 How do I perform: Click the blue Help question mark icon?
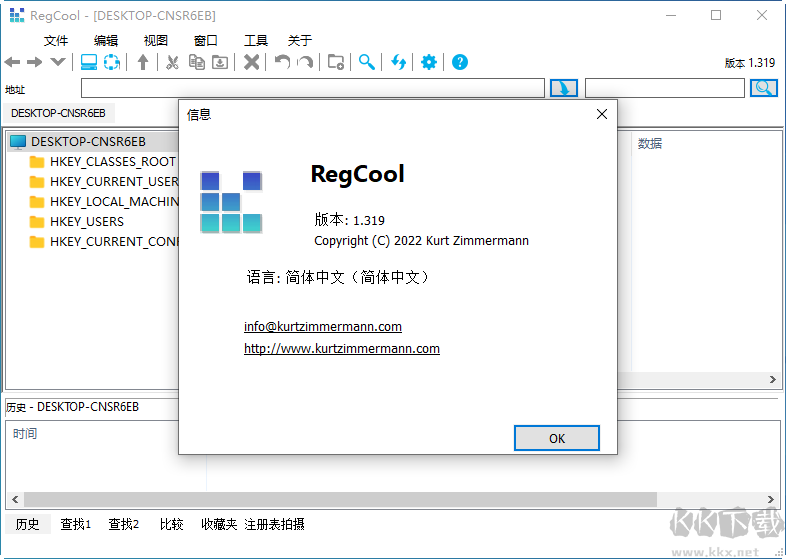[x=460, y=62]
